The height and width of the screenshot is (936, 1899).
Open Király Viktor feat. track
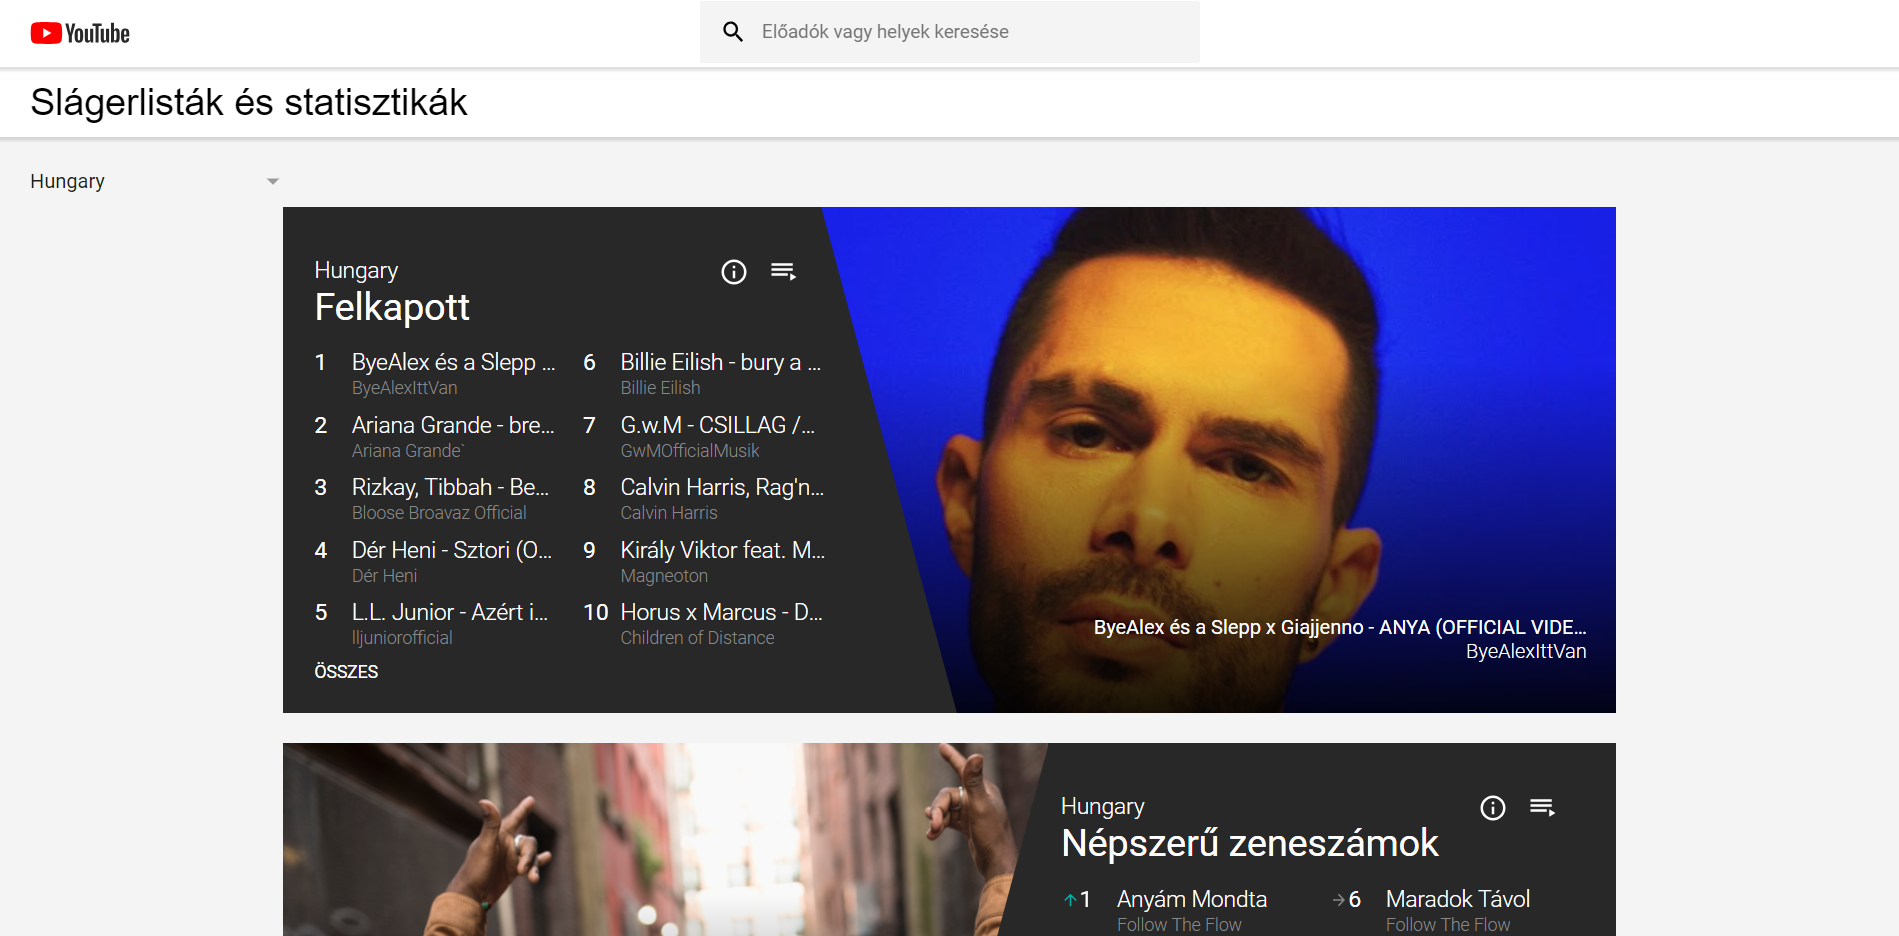click(x=721, y=550)
